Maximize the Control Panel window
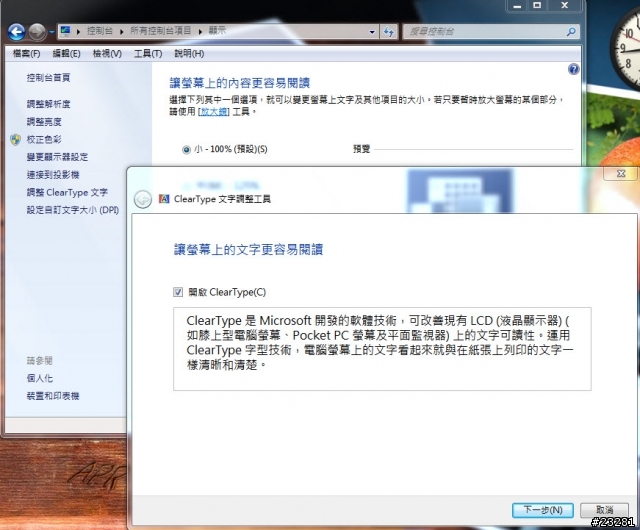Image resolution: width=640 pixels, height=530 pixels. (537, 6)
